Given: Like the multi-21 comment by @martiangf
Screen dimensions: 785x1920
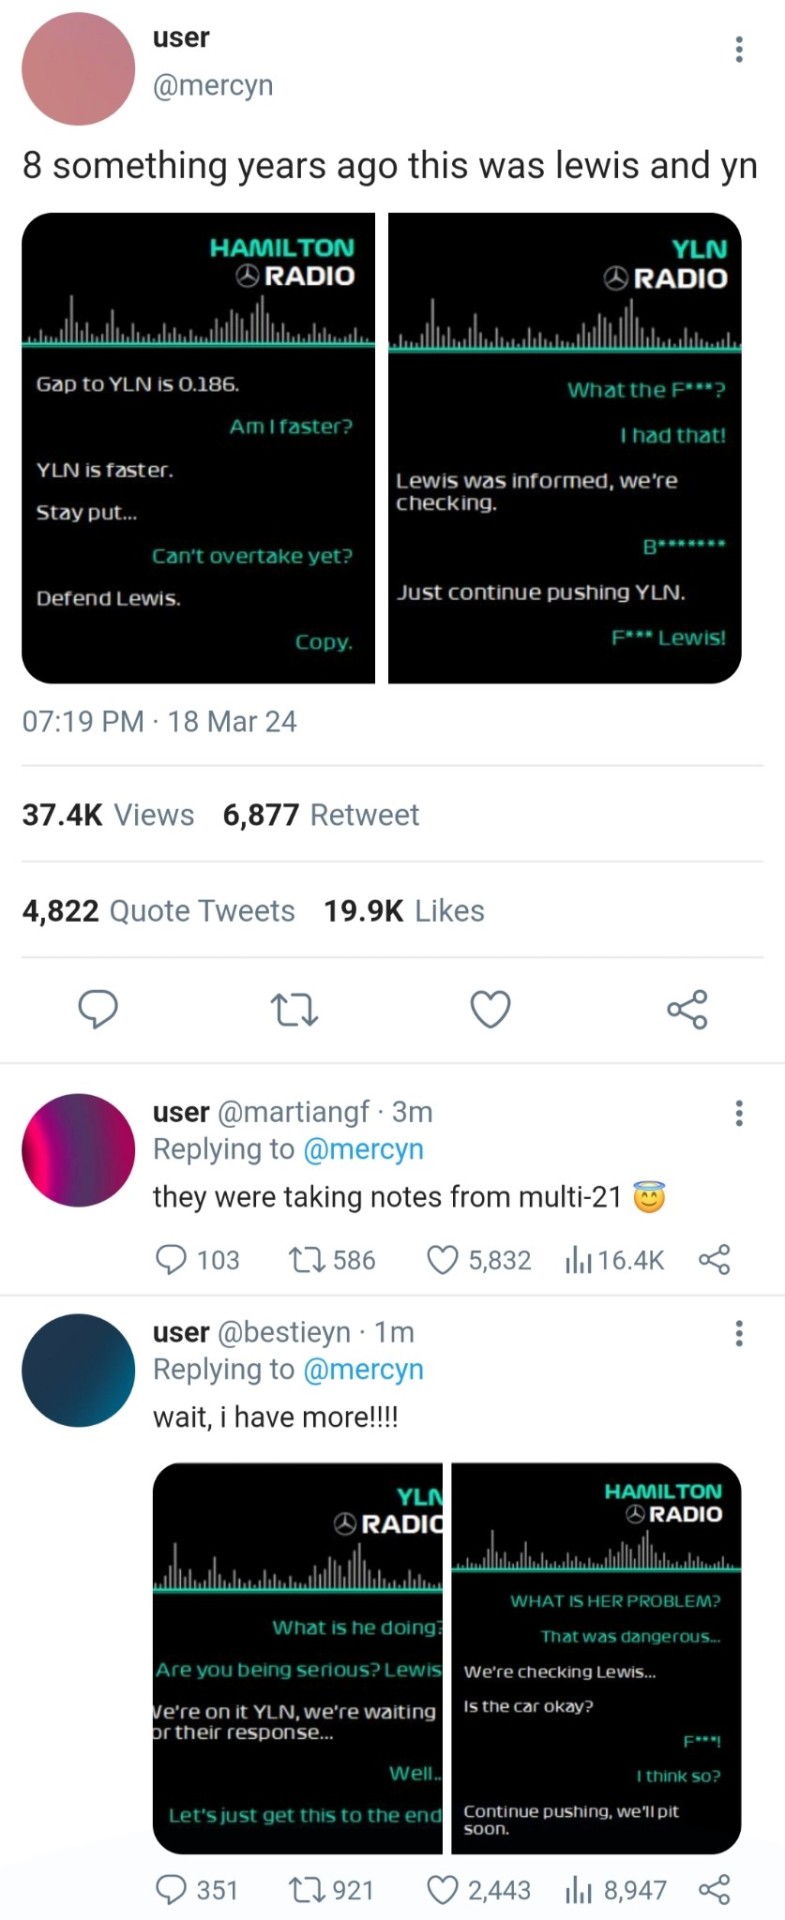Looking at the screenshot, I should [x=442, y=1260].
